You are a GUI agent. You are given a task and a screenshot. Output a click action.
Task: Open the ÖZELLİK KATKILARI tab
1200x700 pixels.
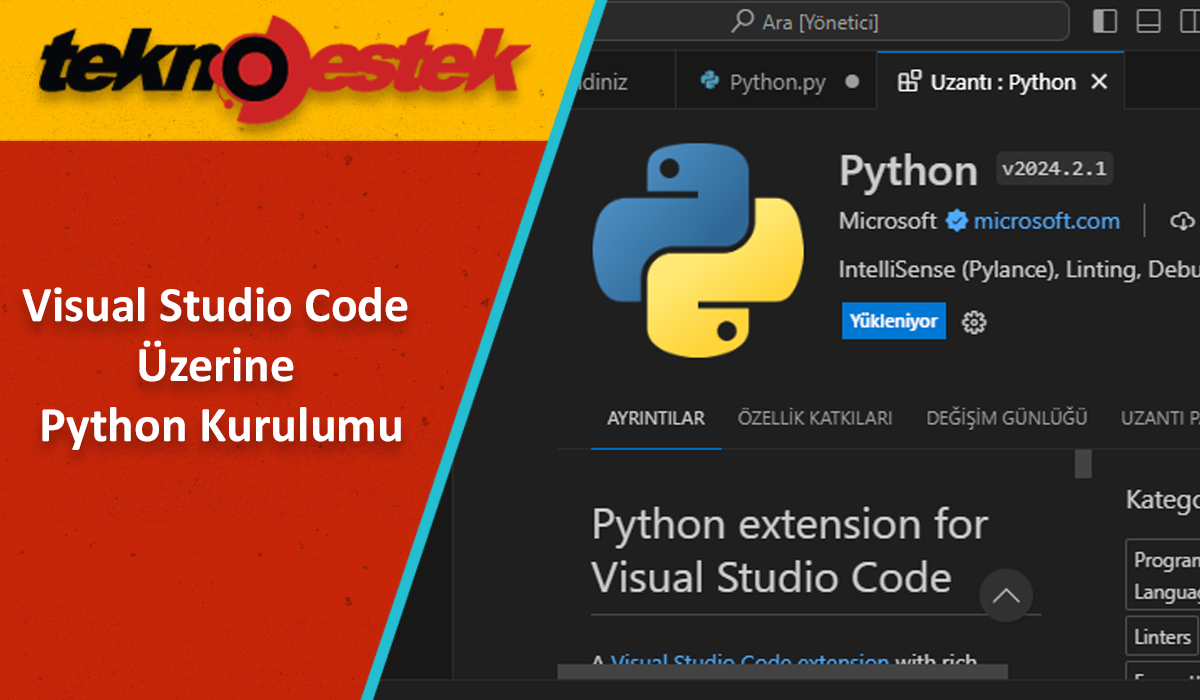pos(815,418)
